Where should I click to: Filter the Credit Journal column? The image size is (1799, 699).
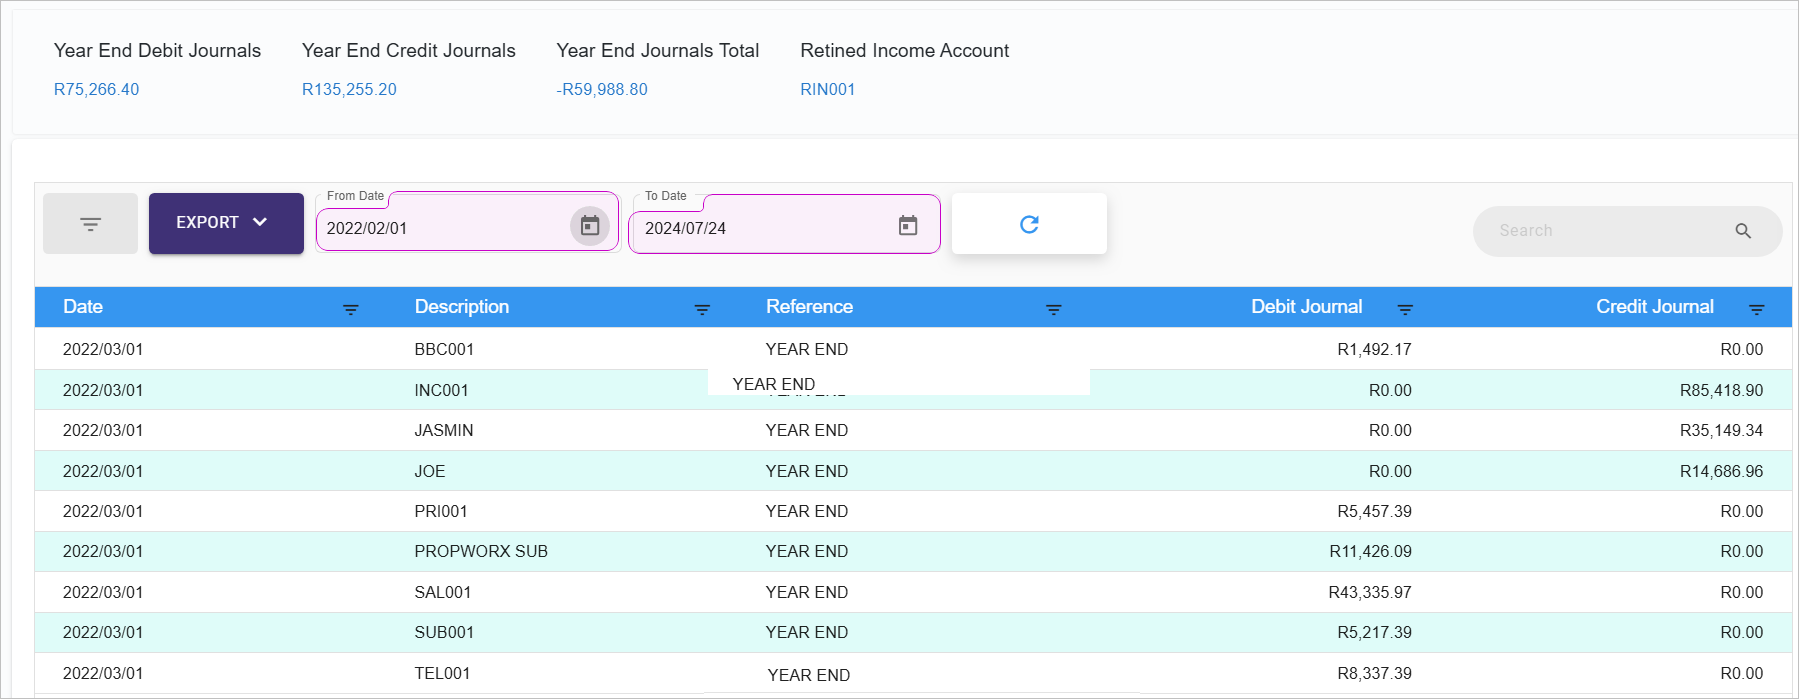pyautogui.click(x=1757, y=309)
